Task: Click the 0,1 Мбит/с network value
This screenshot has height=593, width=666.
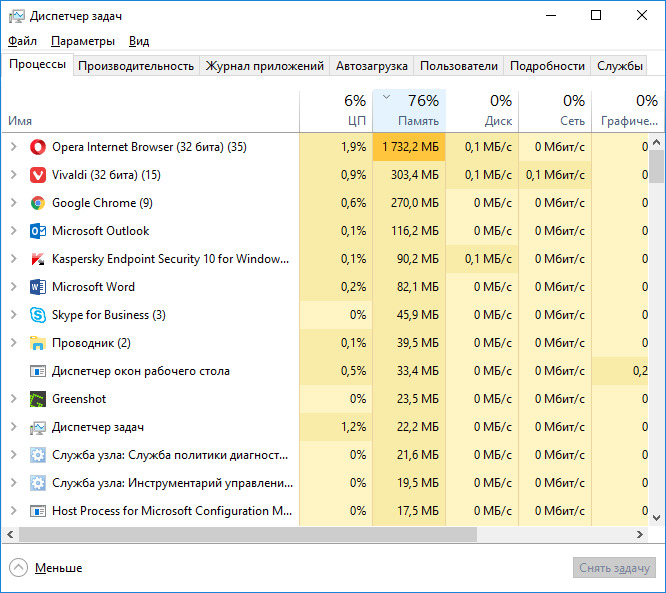Action: [555, 175]
